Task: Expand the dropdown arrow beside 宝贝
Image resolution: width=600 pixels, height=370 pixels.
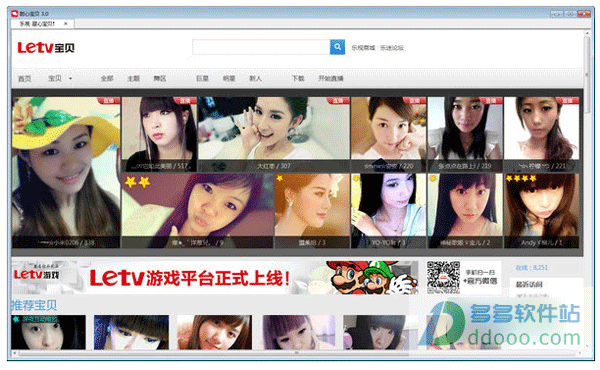Action: point(70,78)
